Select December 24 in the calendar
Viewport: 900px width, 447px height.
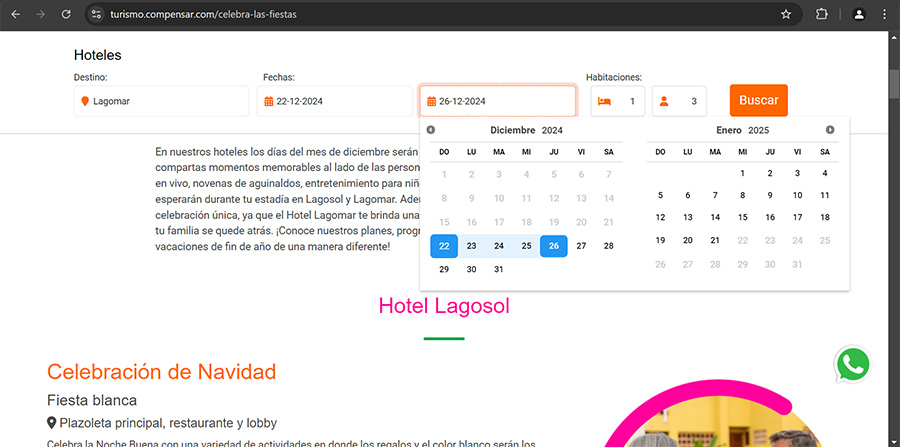pyautogui.click(x=499, y=246)
